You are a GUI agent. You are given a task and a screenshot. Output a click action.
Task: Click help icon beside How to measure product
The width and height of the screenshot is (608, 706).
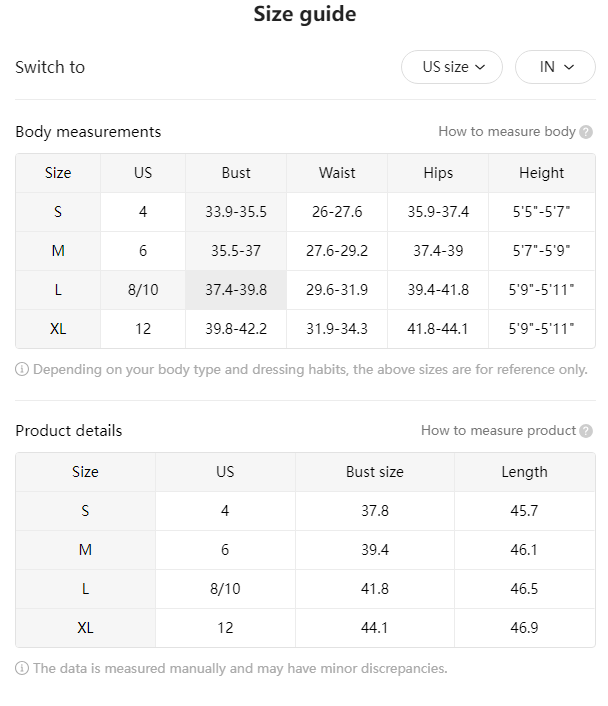click(586, 431)
